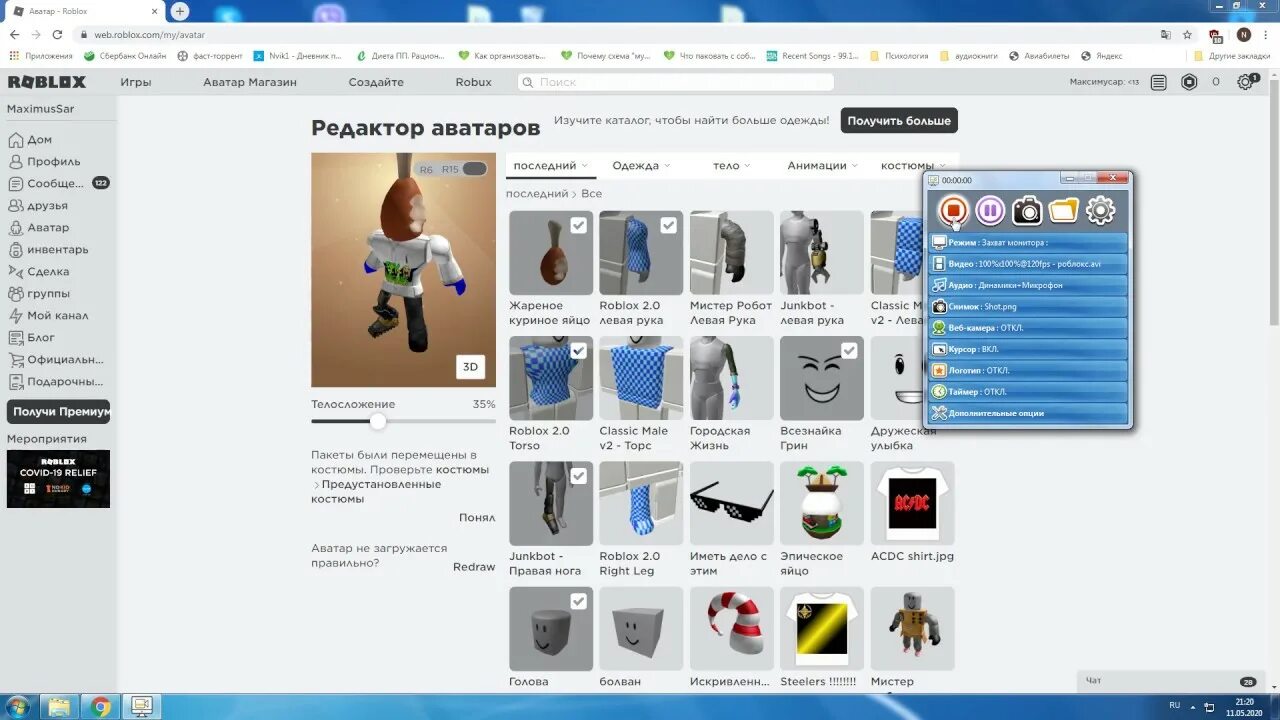Open Robux in the top navigation
The height and width of the screenshot is (720, 1280).
[473, 82]
